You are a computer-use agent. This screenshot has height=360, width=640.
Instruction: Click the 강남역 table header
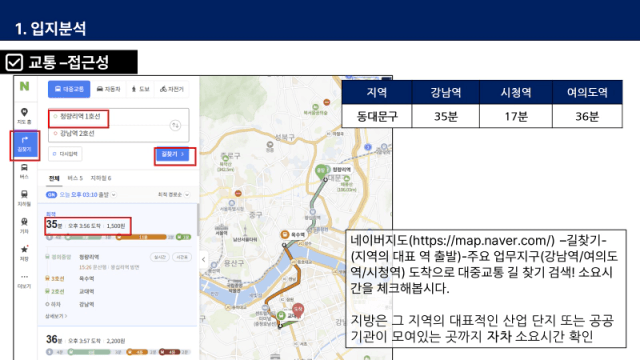tap(446, 92)
